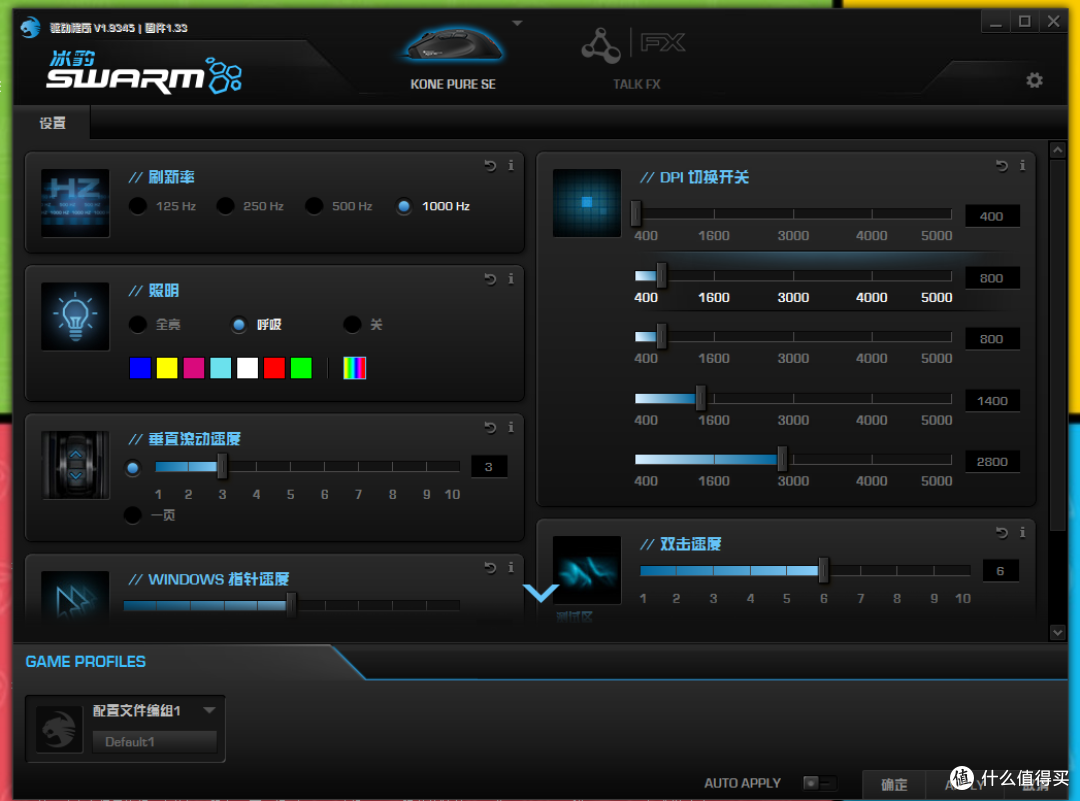The image size is (1080, 801).
Task: Reset vertical scroll speed (垂直滚动速度) section
Action: (x=490, y=428)
